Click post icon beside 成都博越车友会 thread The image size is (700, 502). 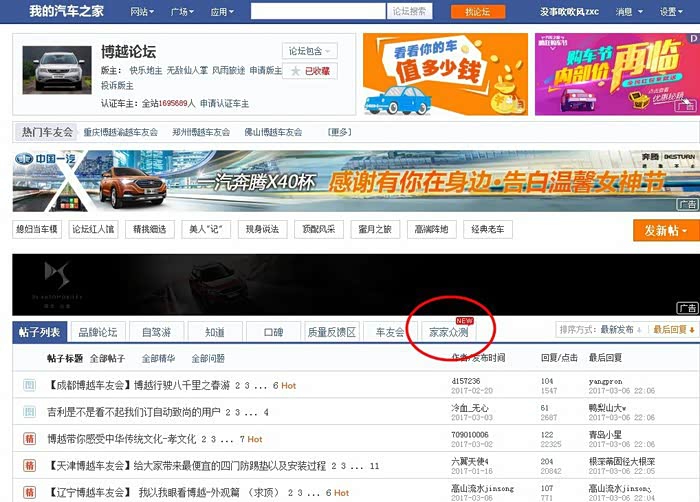30,384
